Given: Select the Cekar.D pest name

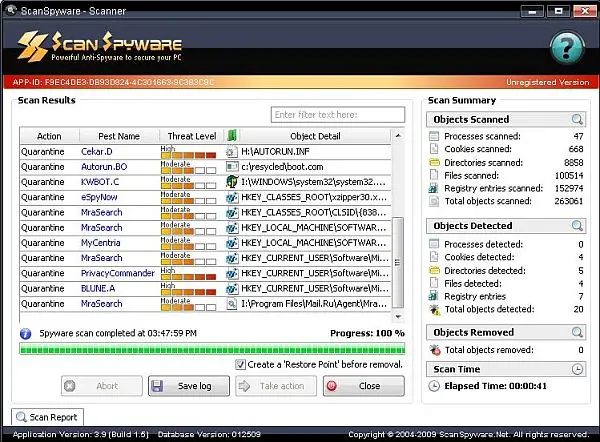Looking at the screenshot, I should (97, 152).
